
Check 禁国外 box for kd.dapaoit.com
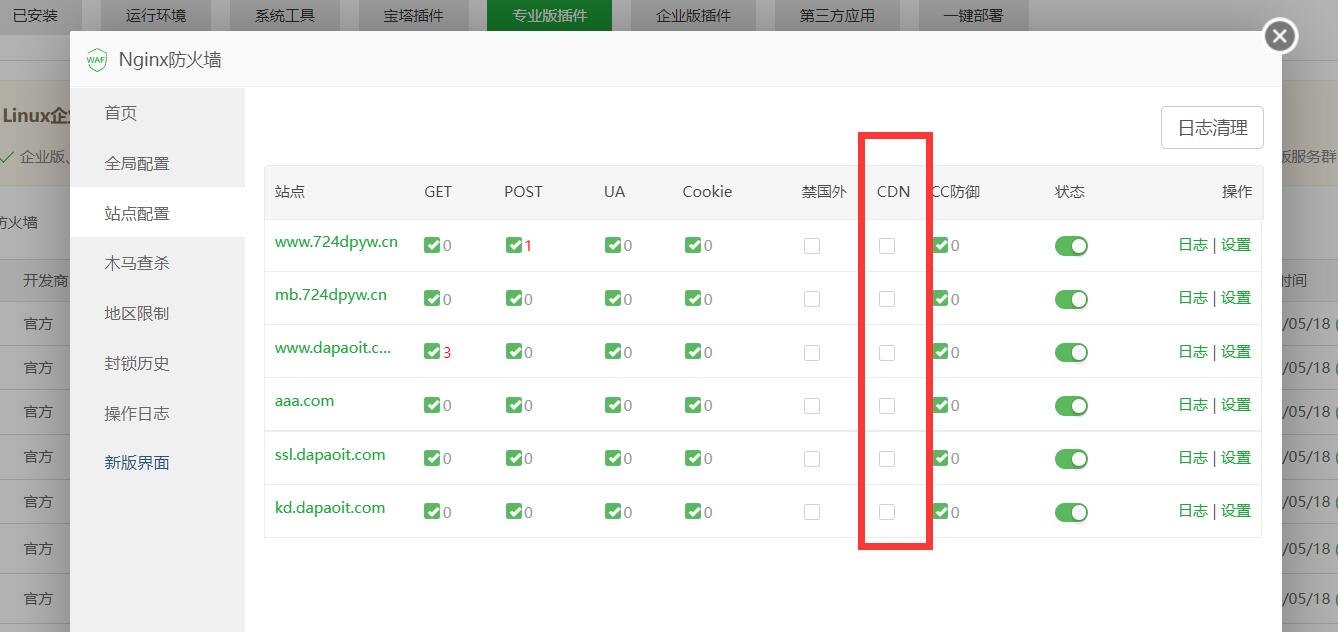812,512
